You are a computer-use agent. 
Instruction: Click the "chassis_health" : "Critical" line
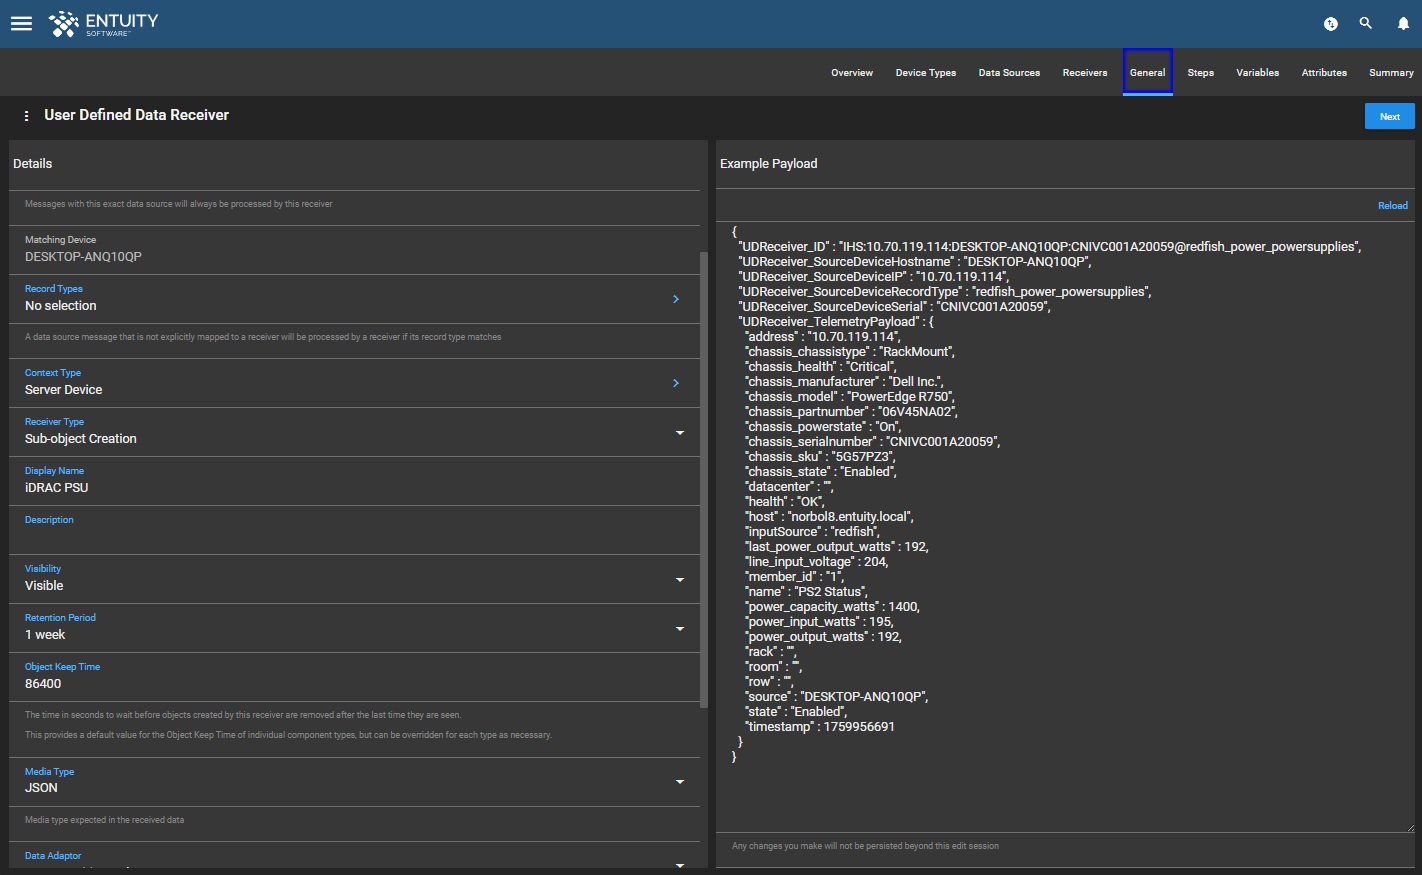pyautogui.click(x=821, y=367)
